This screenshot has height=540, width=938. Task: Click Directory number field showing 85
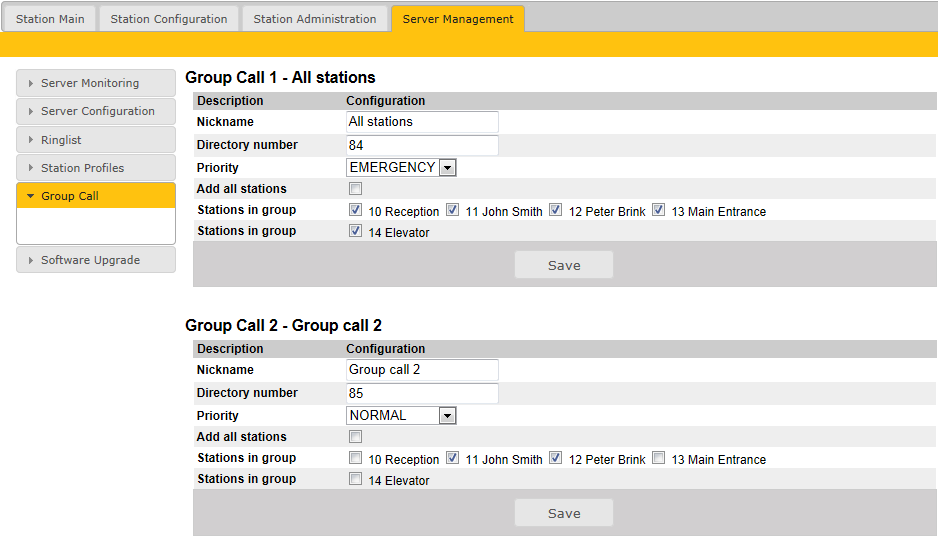pos(422,394)
